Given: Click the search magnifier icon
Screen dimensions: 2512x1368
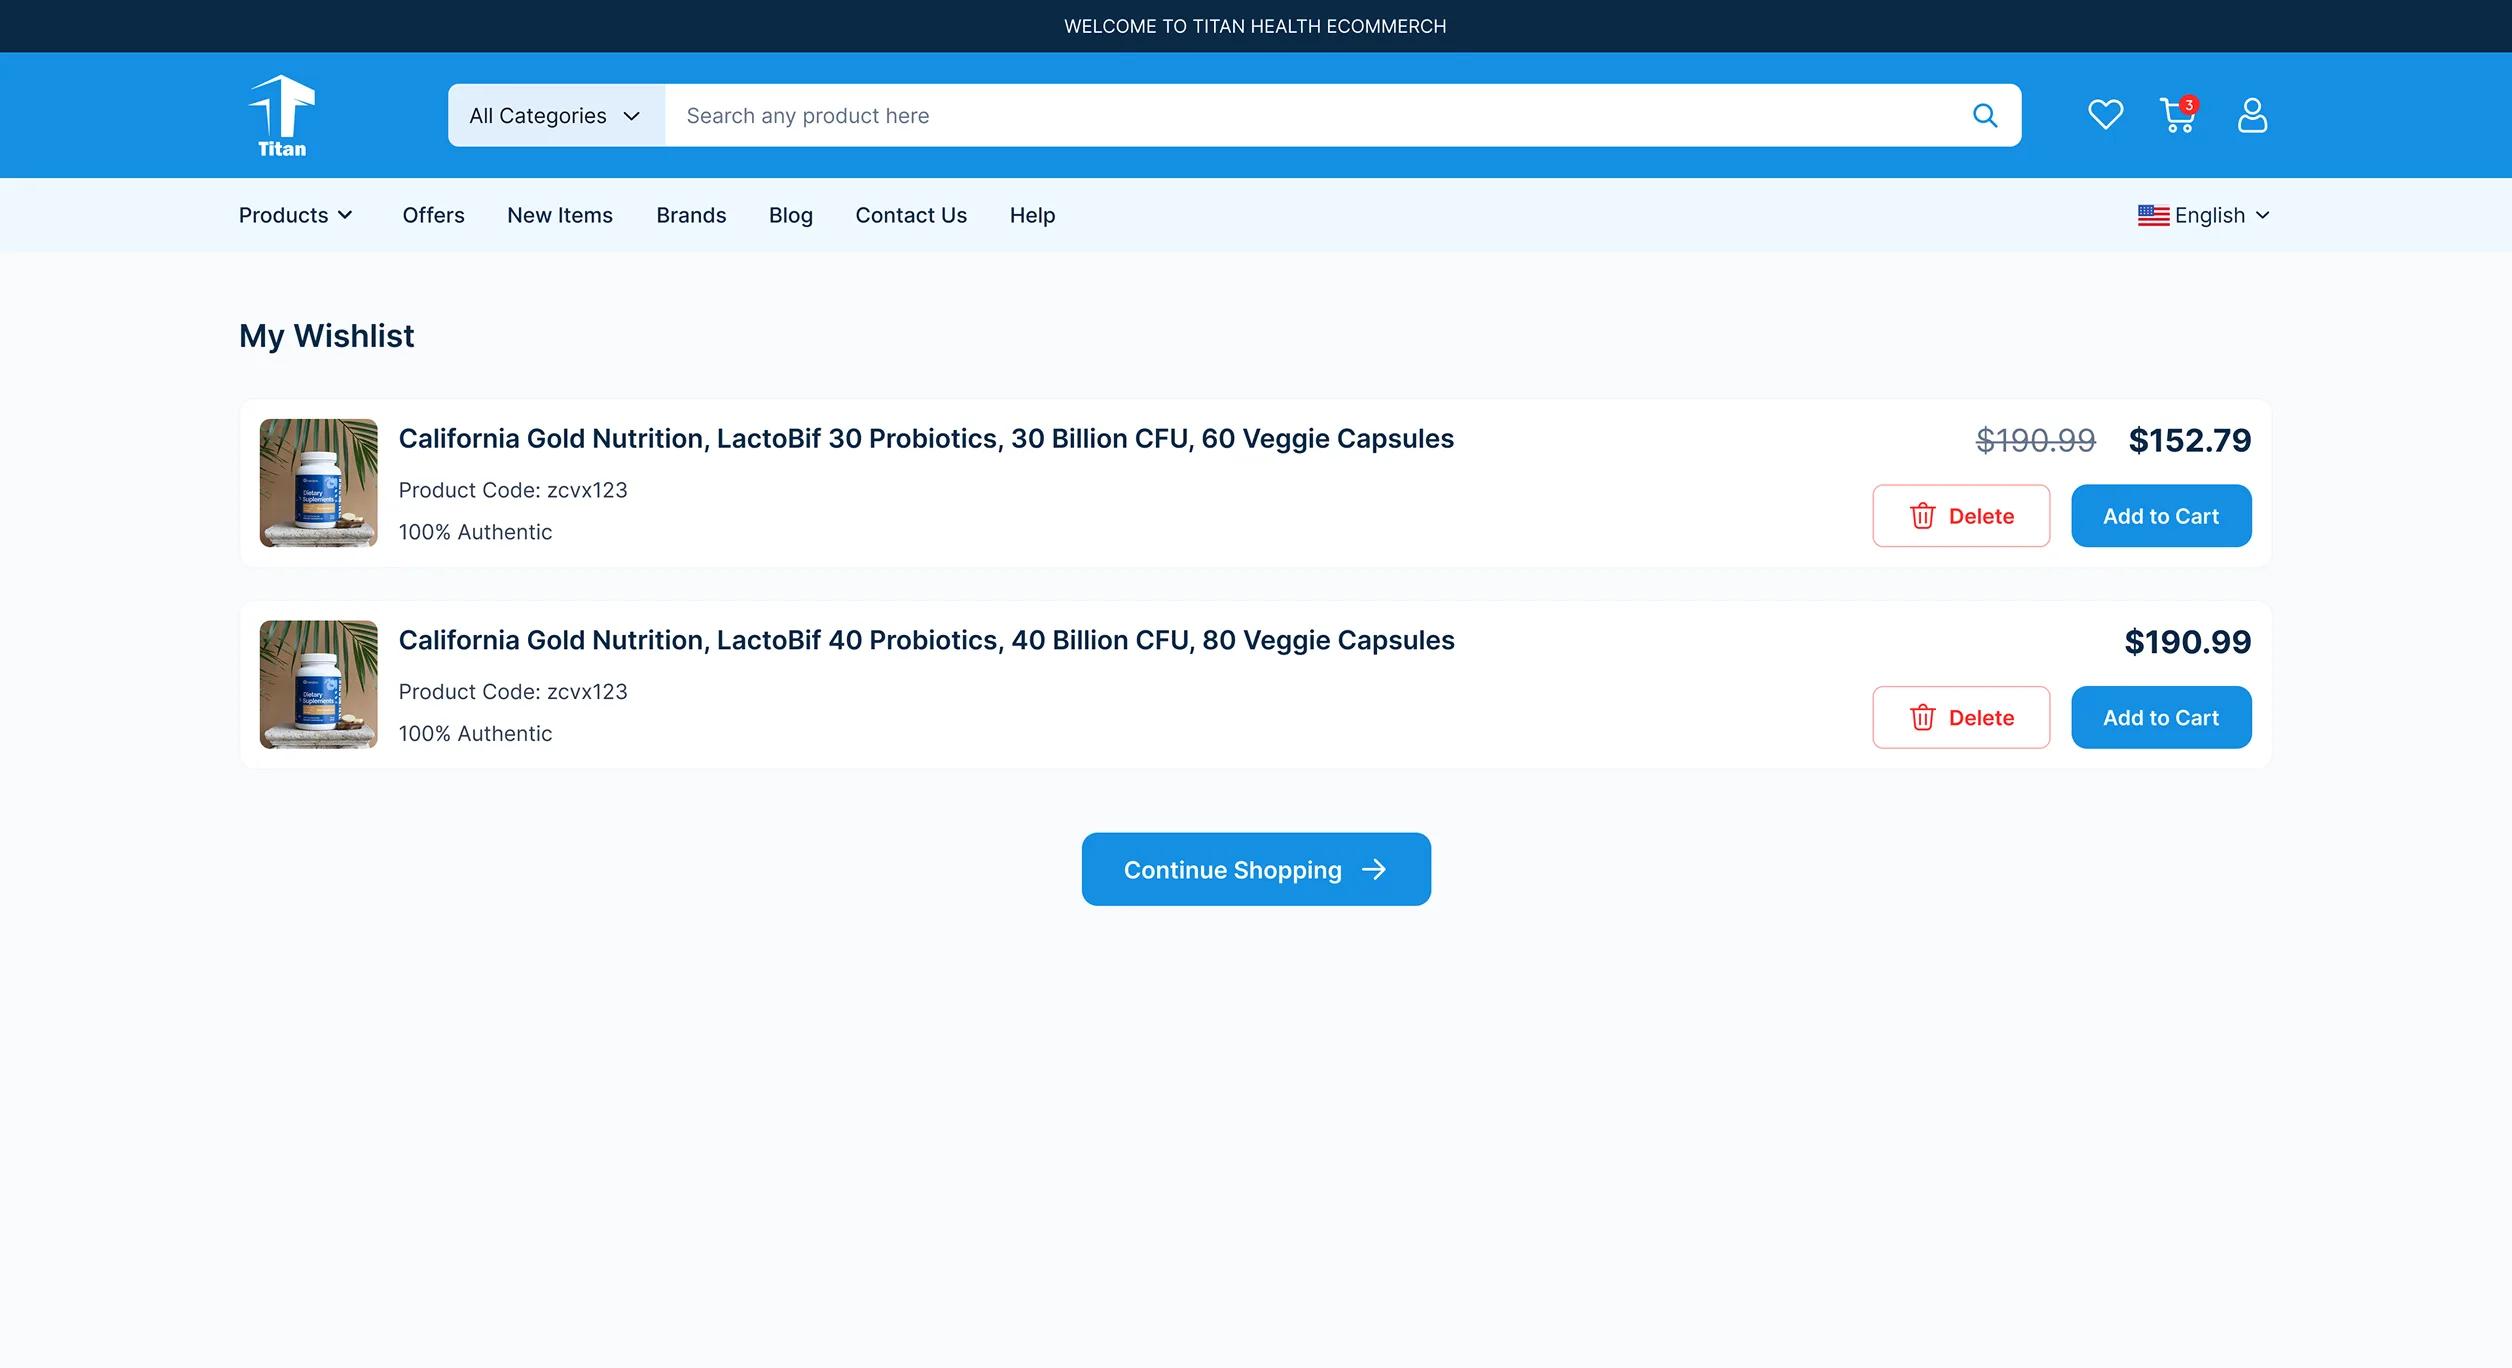Looking at the screenshot, I should pyautogui.click(x=1985, y=116).
